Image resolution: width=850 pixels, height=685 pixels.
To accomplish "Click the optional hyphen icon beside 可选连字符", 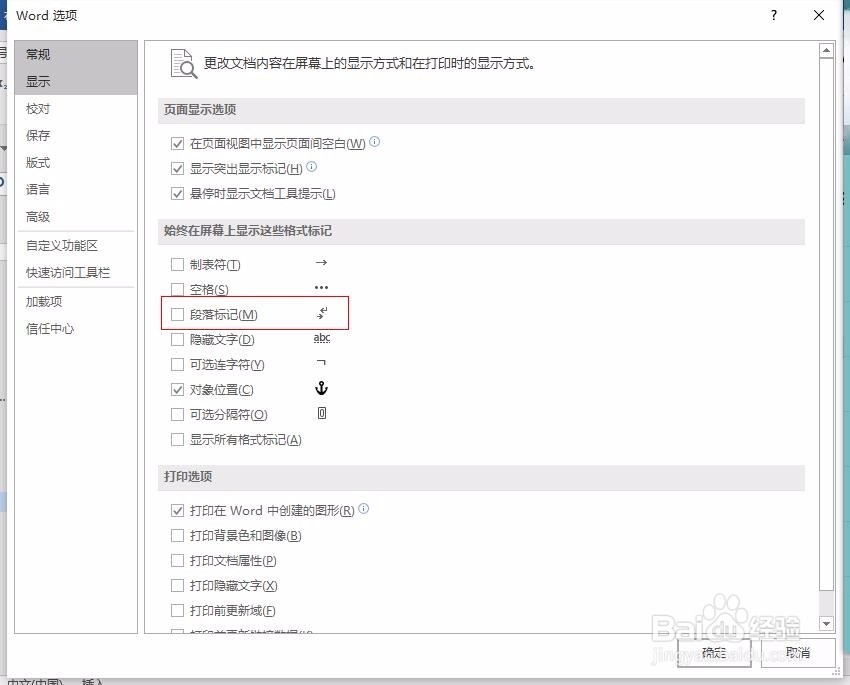I will [323, 364].
